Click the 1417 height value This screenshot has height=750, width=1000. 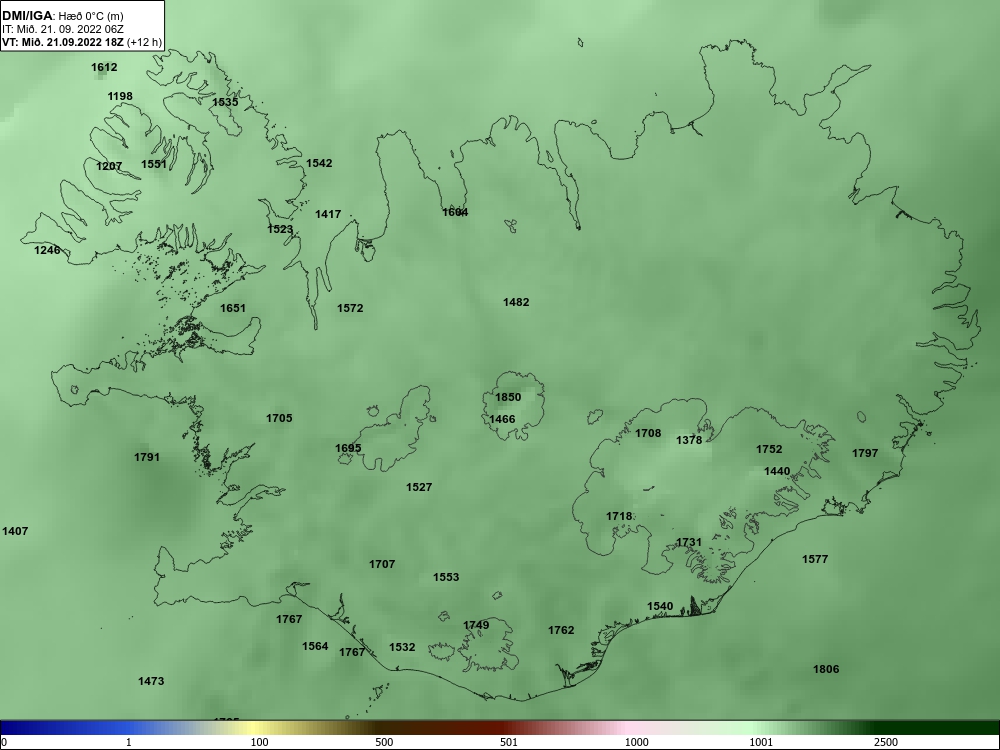pos(328,214)
